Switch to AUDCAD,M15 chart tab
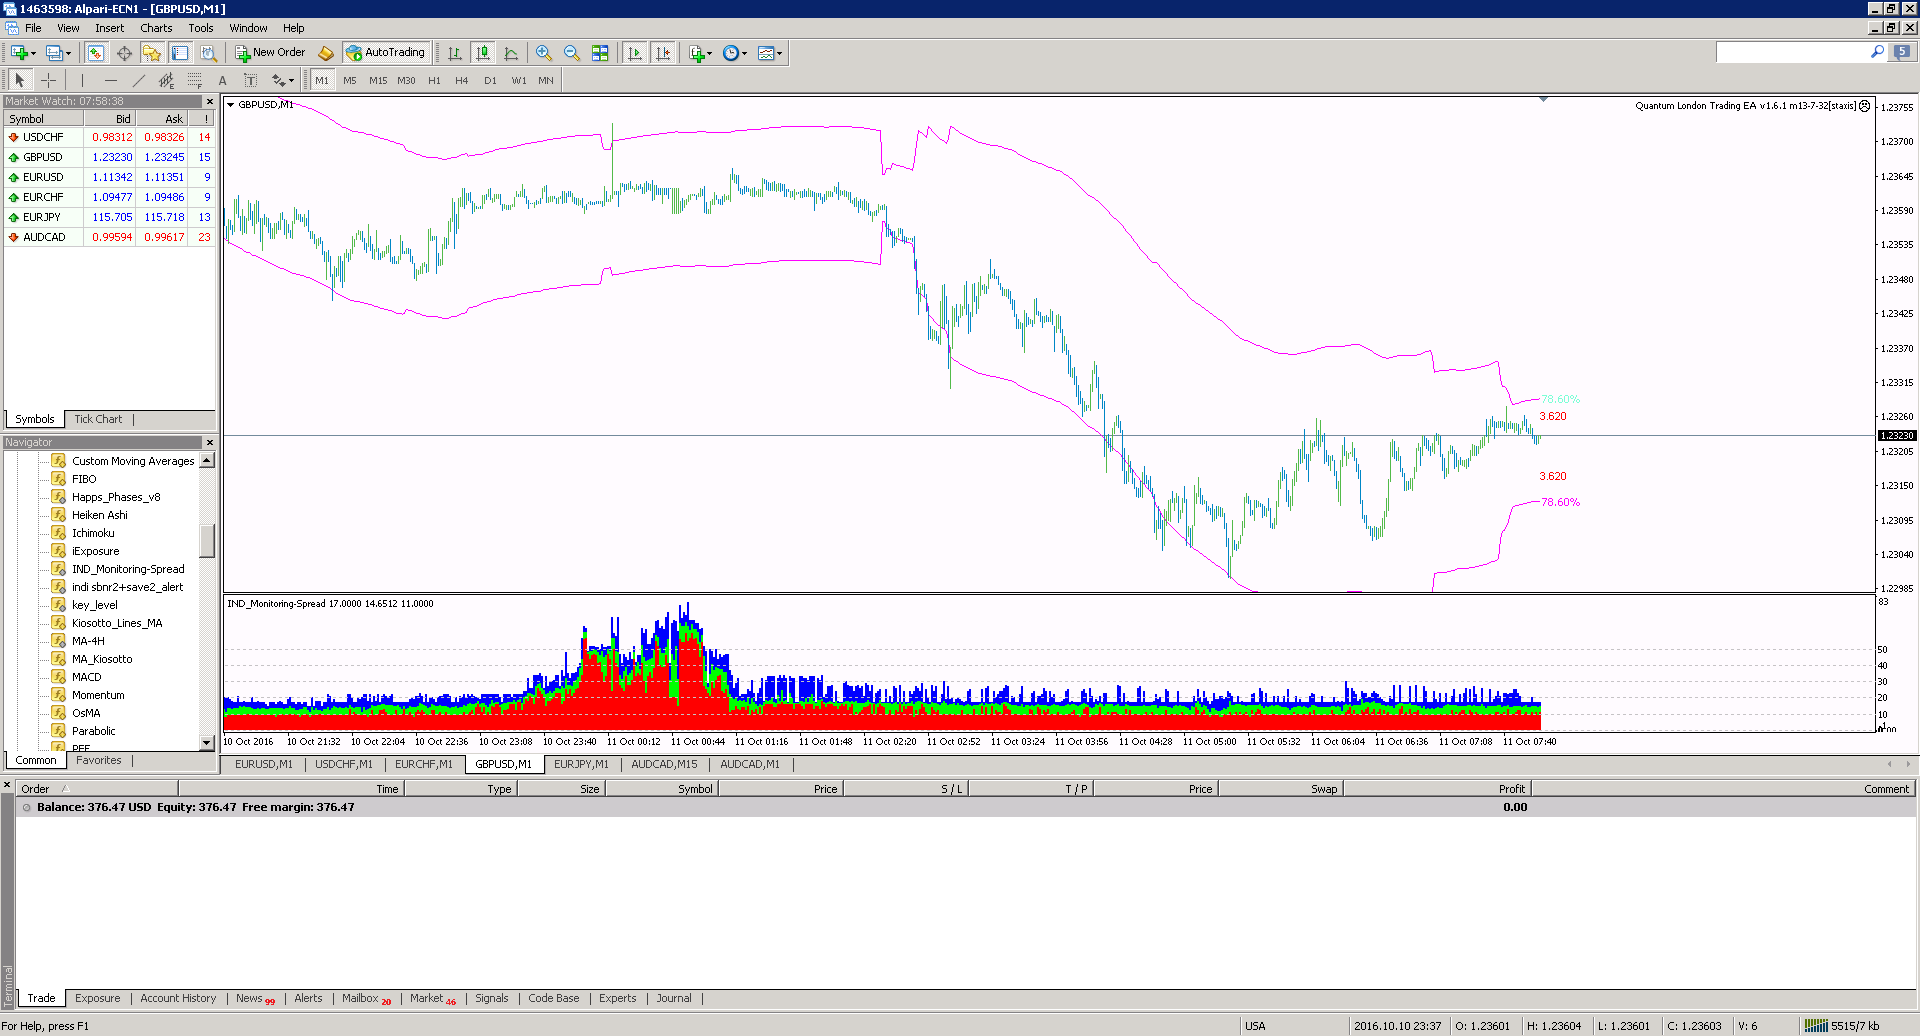 (x=664, y=764)
